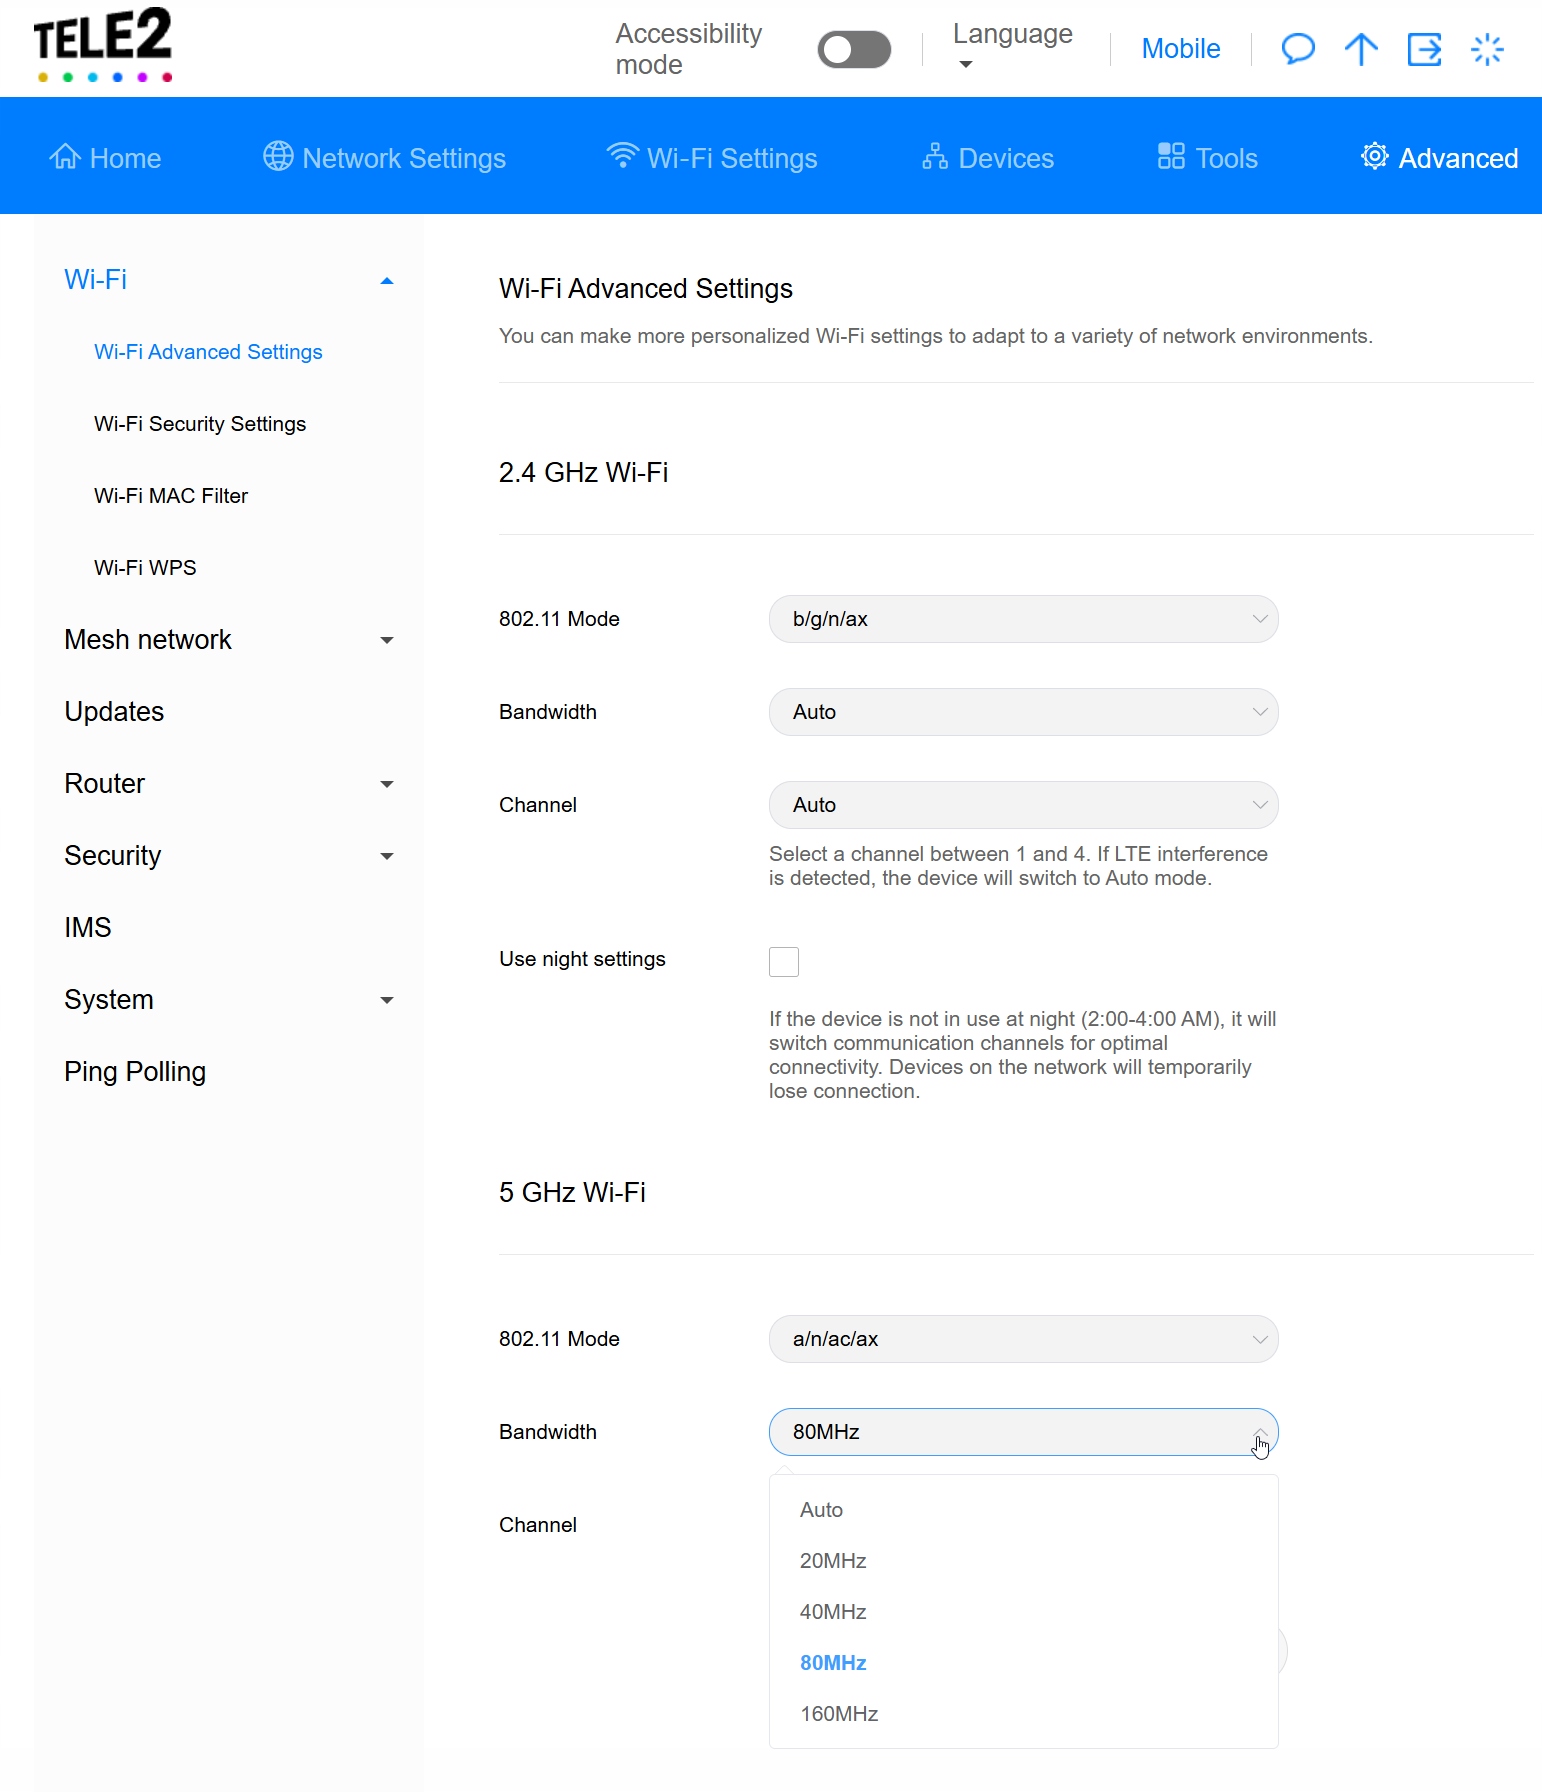Click the globe Network Settings icon
This screenshot has height=1792, width=1542.
point(278,157)
